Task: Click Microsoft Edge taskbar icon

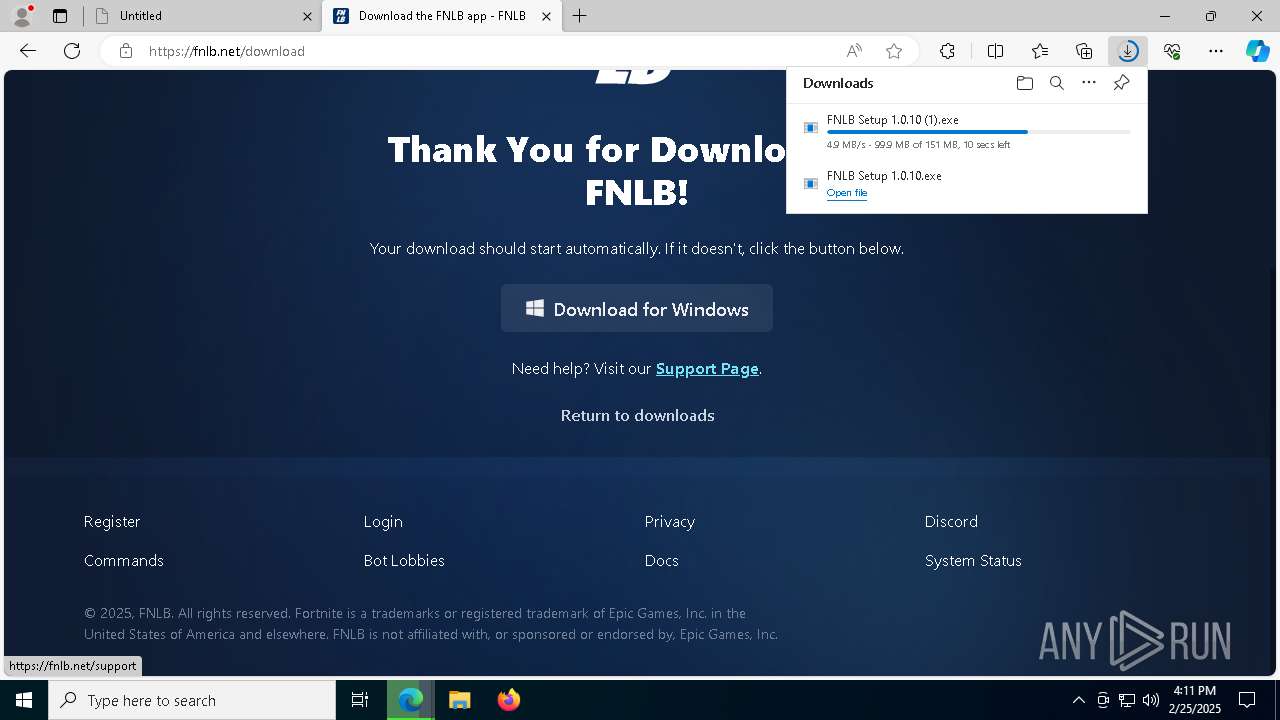Action: pyautogui.click(x=411, y=700)
